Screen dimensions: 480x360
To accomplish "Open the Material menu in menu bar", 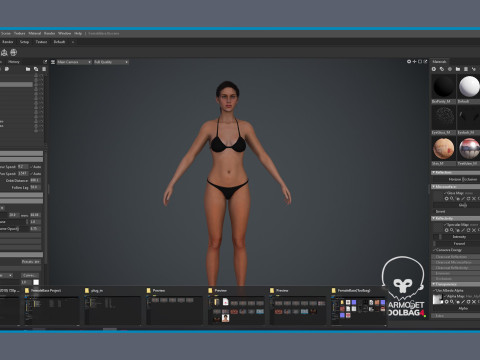I will 35,33.
